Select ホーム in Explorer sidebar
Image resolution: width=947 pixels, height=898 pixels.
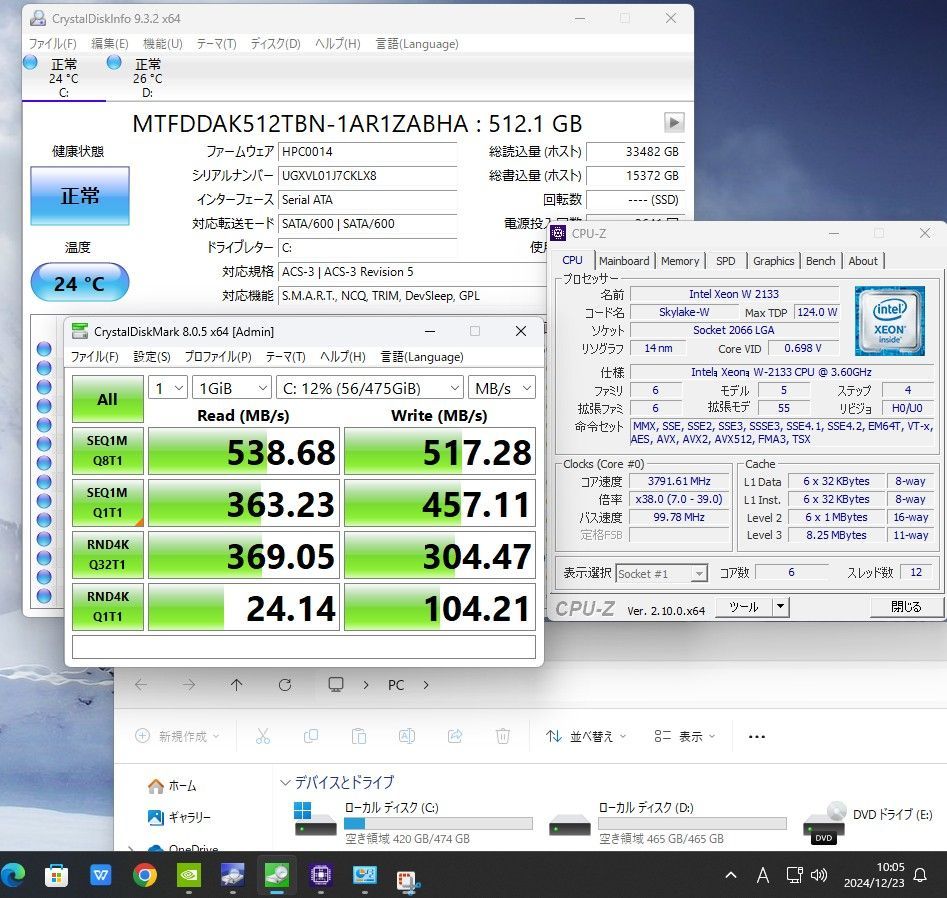tap(172, 786)
